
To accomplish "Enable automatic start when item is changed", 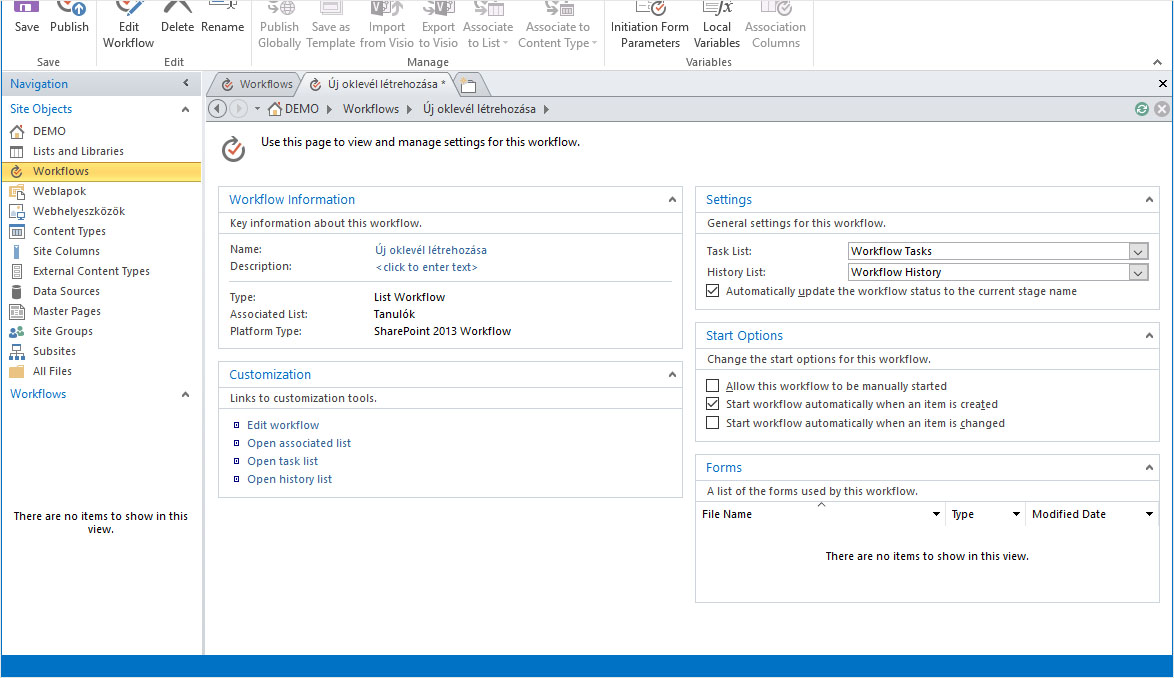I will tap(713, 423).
